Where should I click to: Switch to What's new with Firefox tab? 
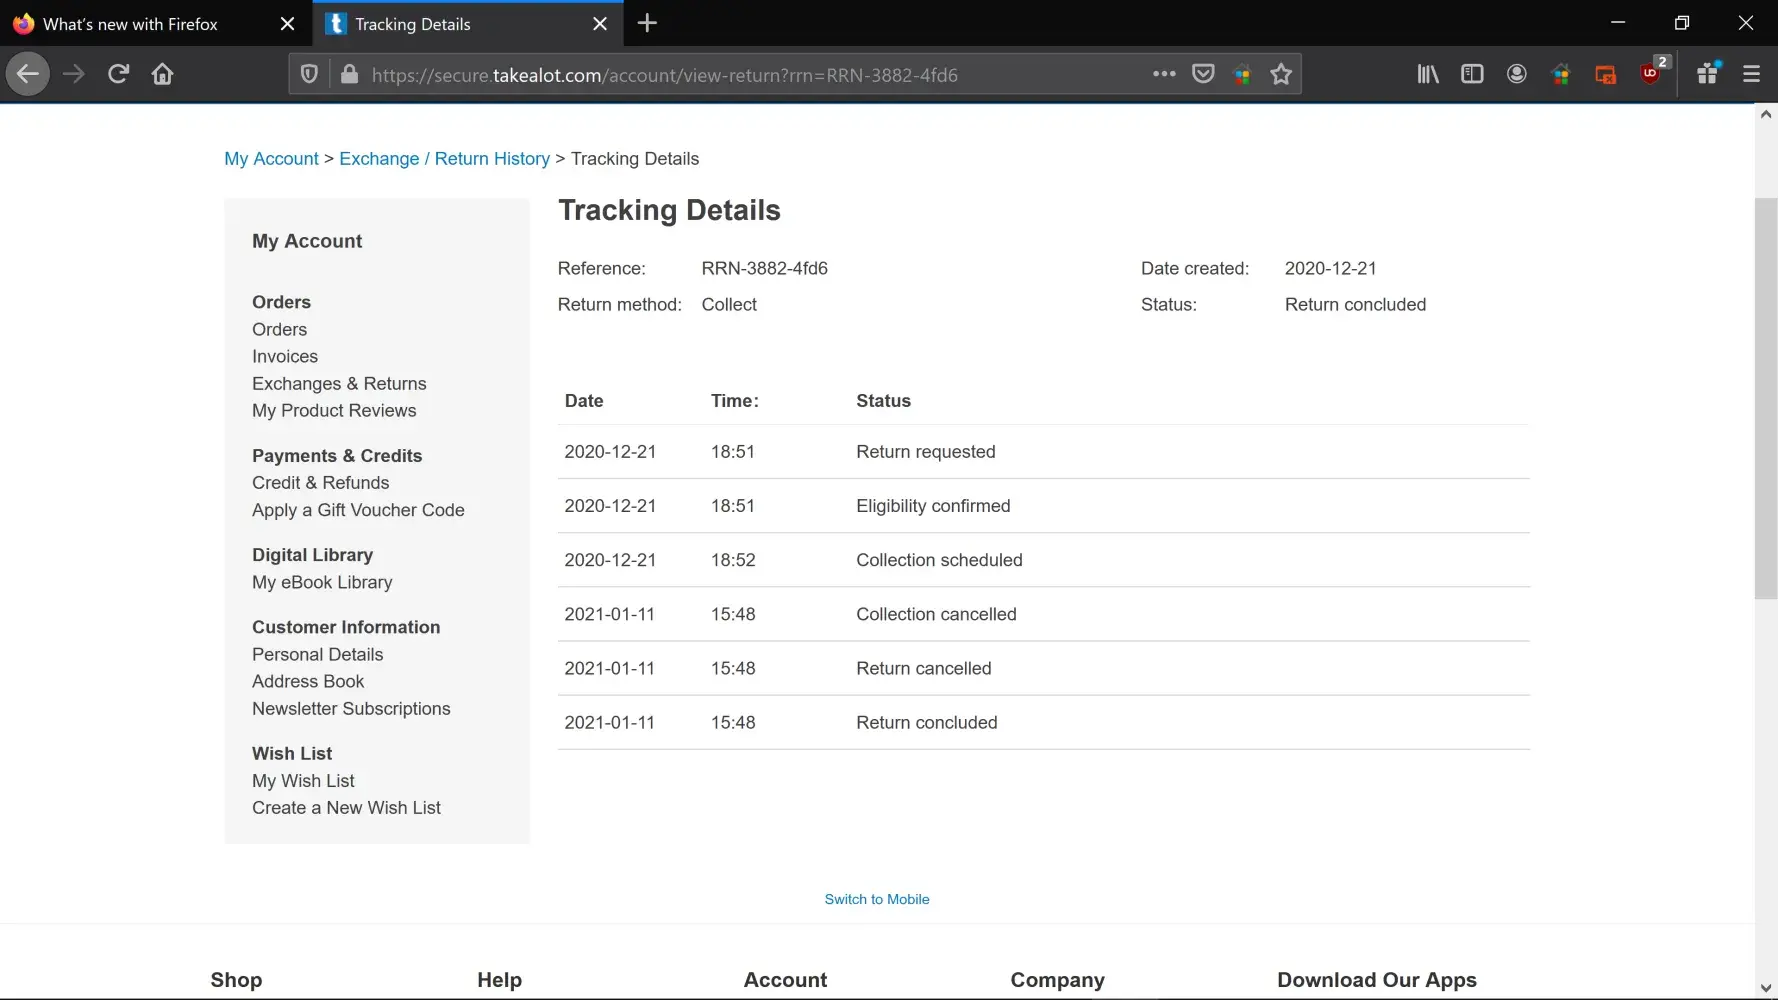[x=130, y=24]
